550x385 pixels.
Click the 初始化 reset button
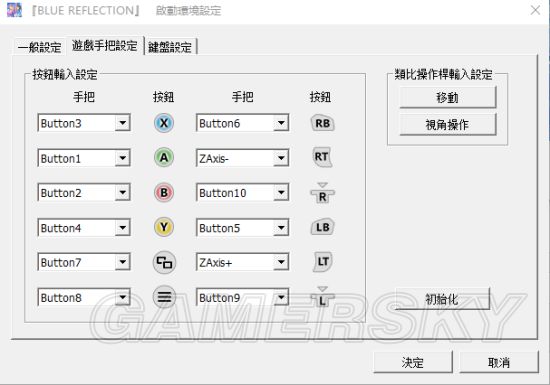pos(442,299)
